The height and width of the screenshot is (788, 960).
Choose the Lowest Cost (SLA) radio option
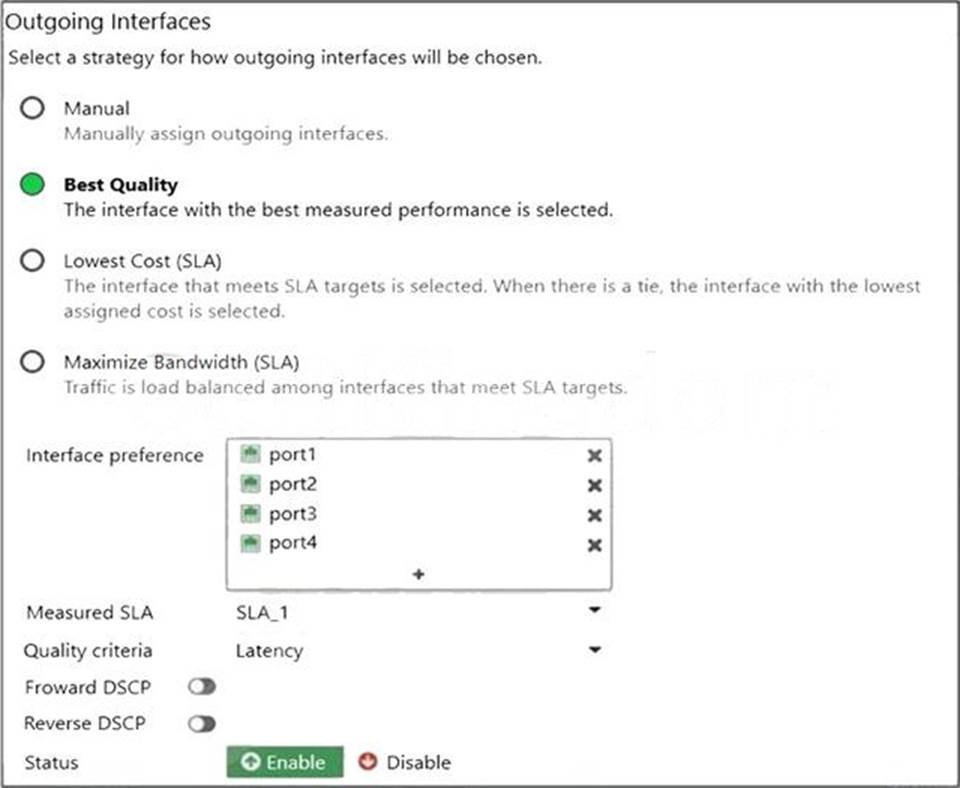tap(33, 261)
